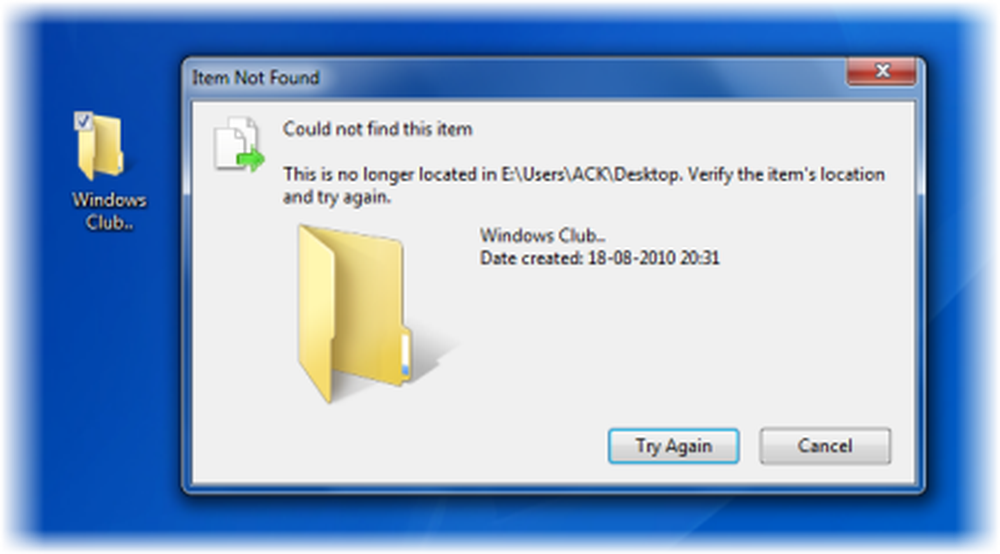
Task: Click the green arrow on the move icon
Action: (251, 159)
